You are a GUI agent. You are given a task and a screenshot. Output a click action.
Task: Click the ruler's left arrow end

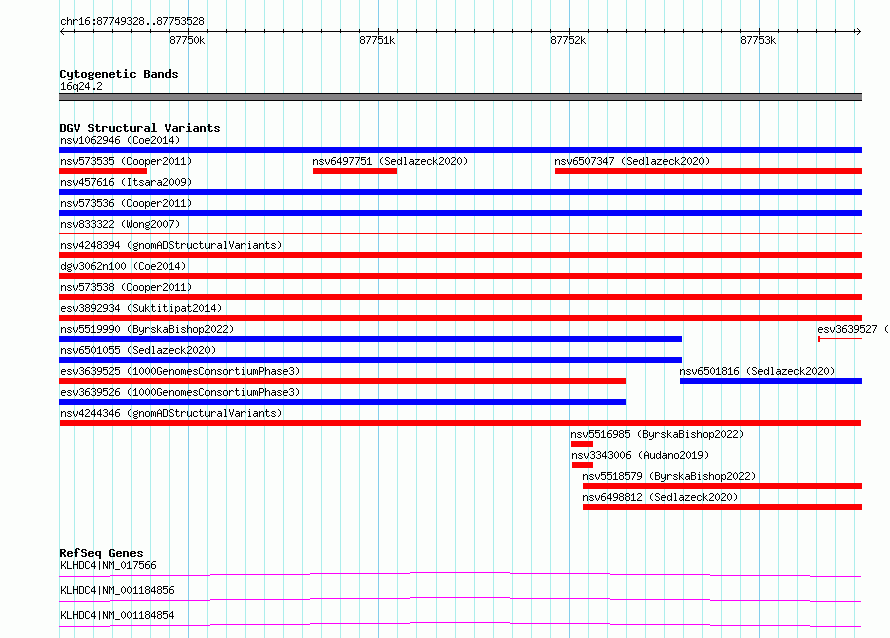pyautogui.click(x=62, y=31)
